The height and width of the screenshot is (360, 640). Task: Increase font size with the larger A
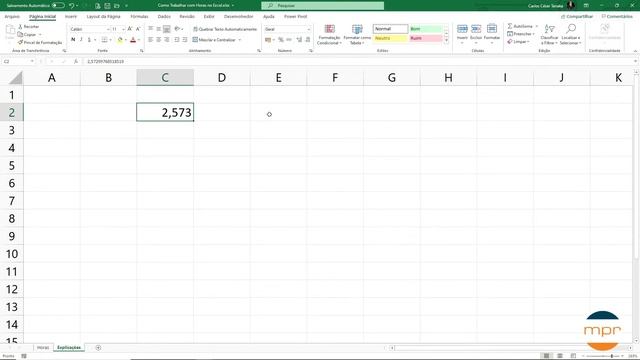pos(130,29)
